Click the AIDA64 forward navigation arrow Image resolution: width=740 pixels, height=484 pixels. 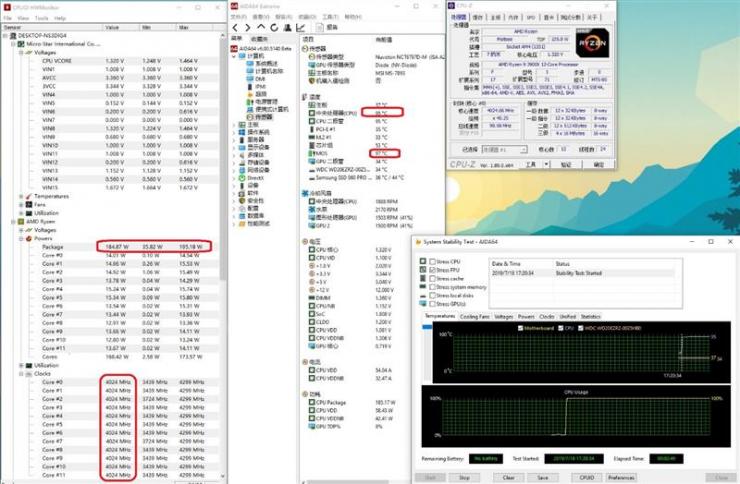tap(248, 28)
